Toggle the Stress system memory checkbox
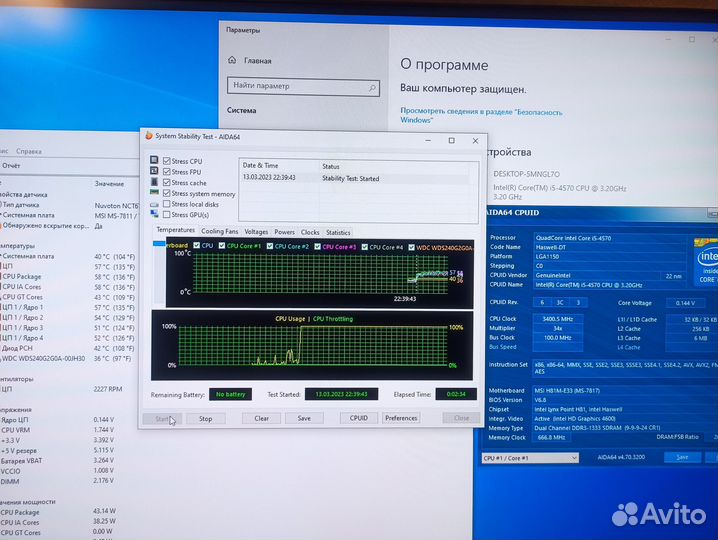 [x=167, y=193]
